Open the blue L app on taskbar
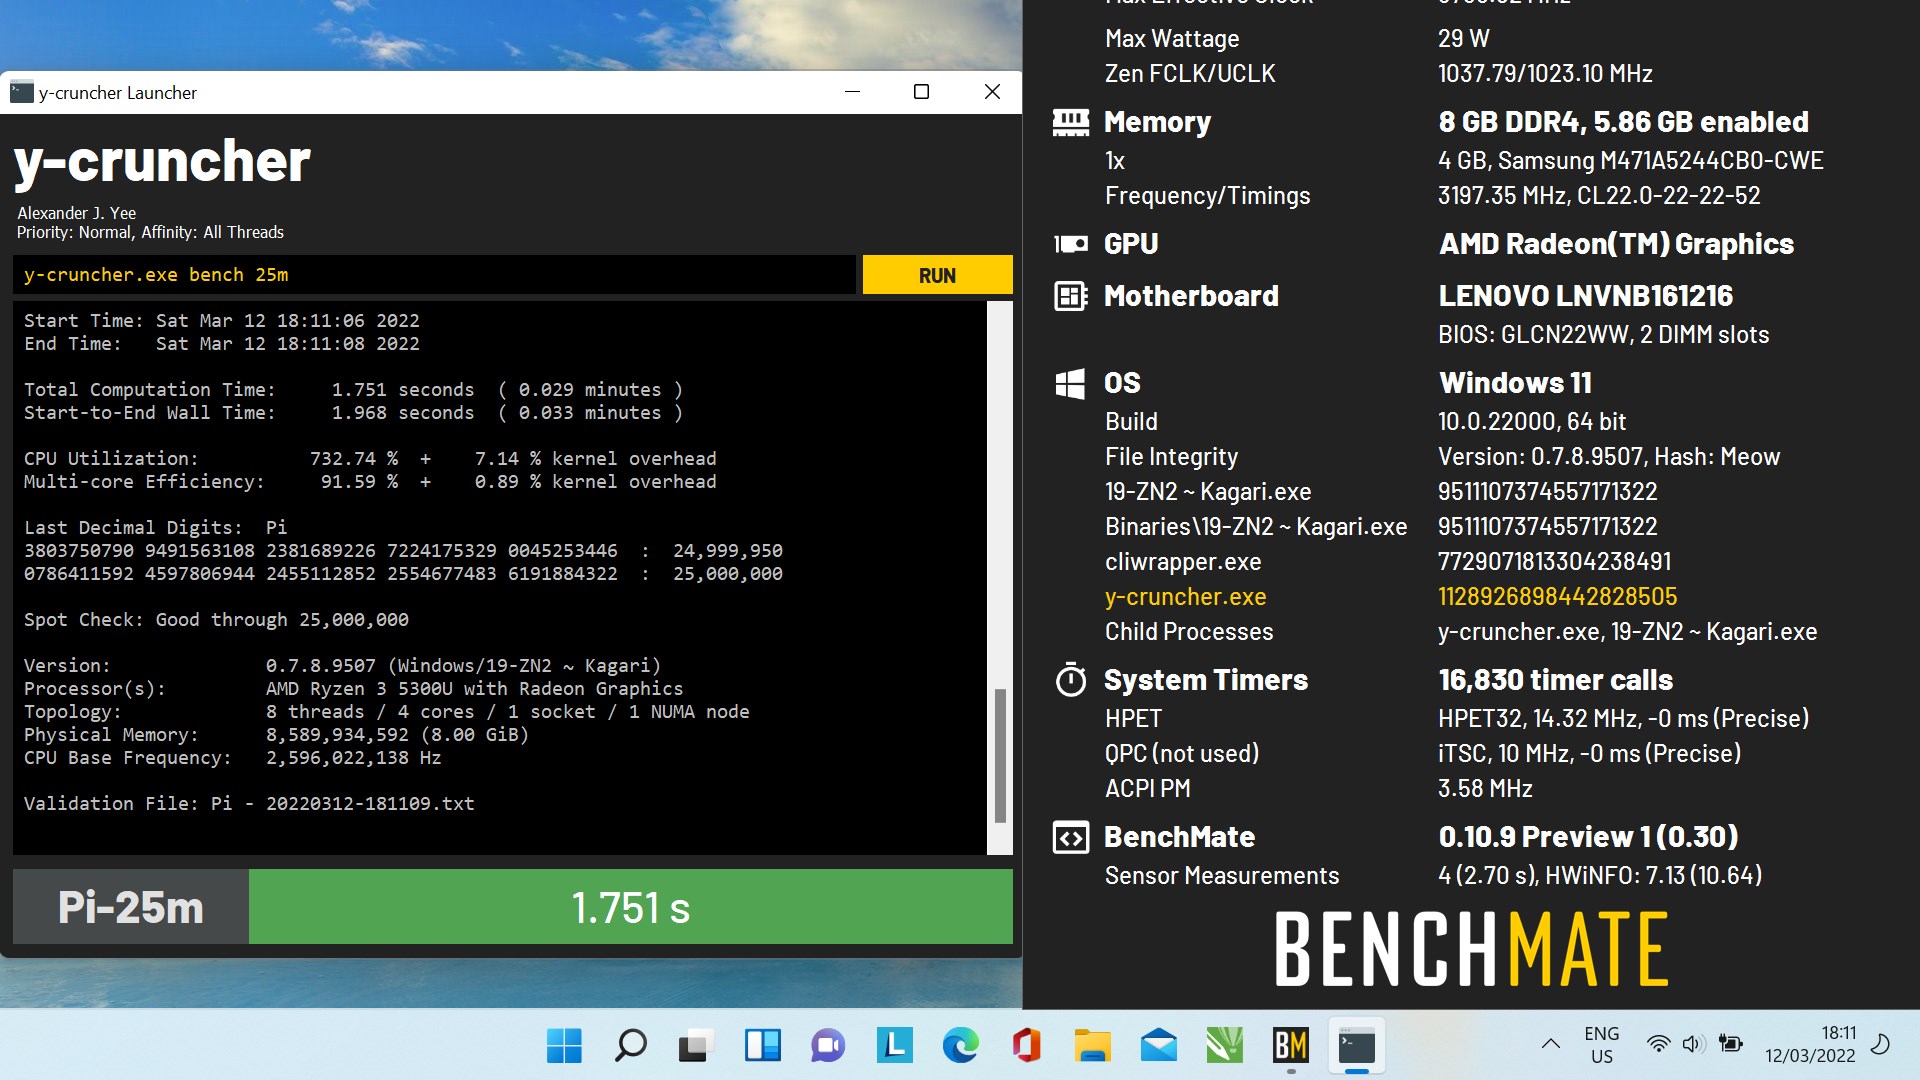Viewport: 1920px width, 1080px height. pos(894,1046)
